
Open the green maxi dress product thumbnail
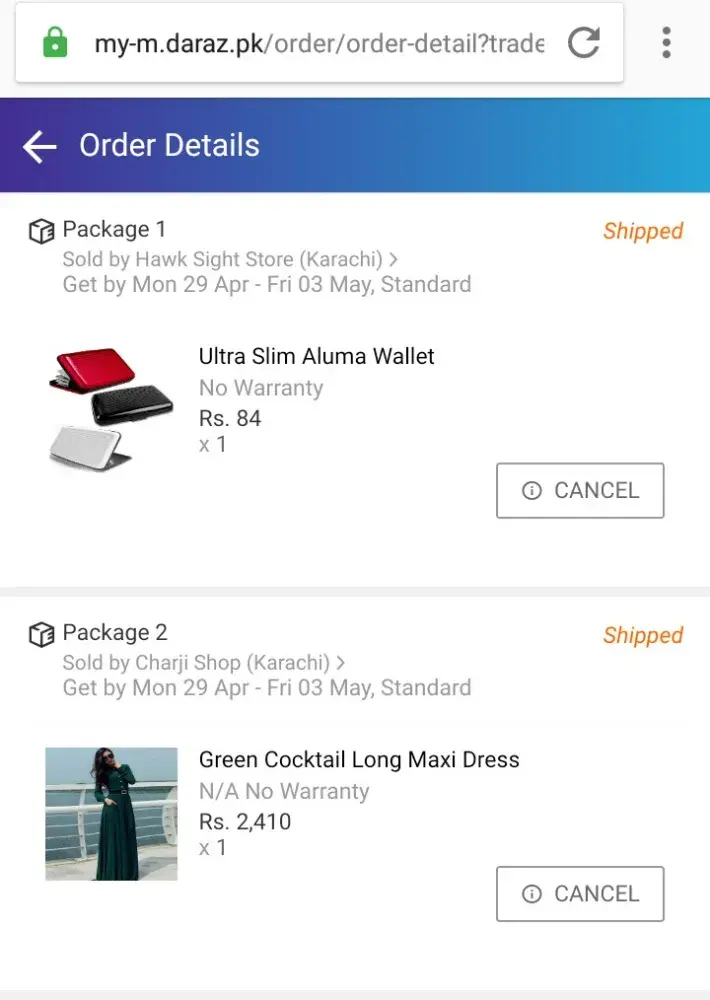[x=111, y=813]
